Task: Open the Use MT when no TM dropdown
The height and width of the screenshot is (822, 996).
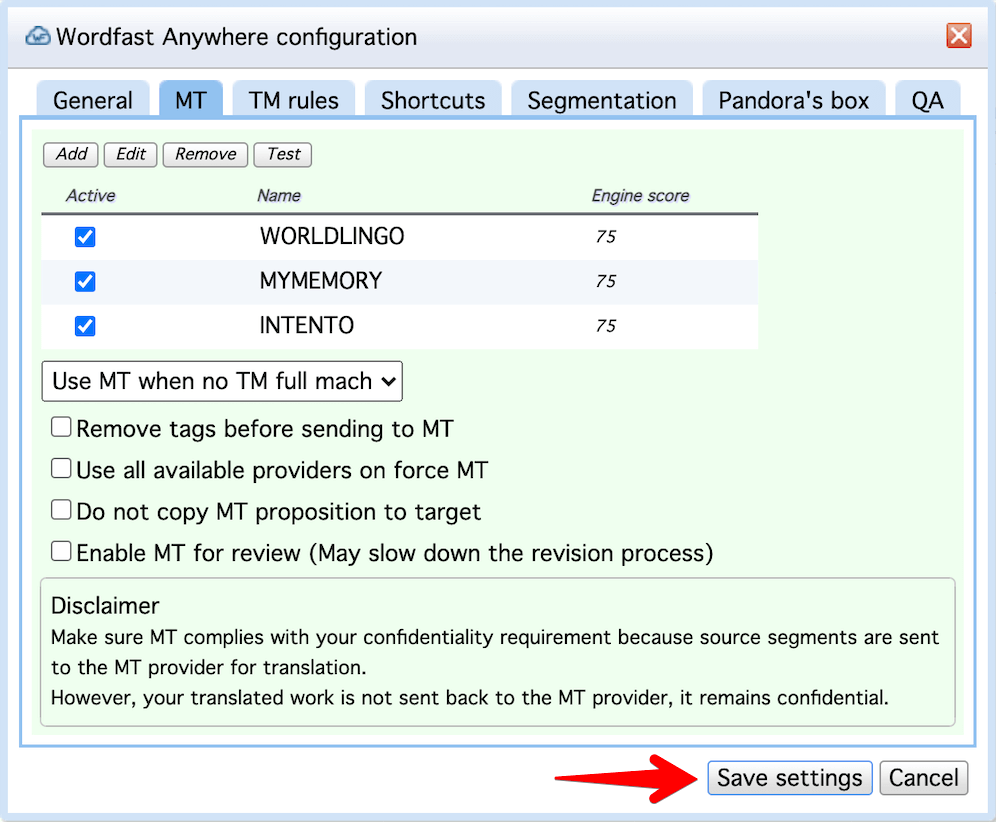Action: pos(222,381)
